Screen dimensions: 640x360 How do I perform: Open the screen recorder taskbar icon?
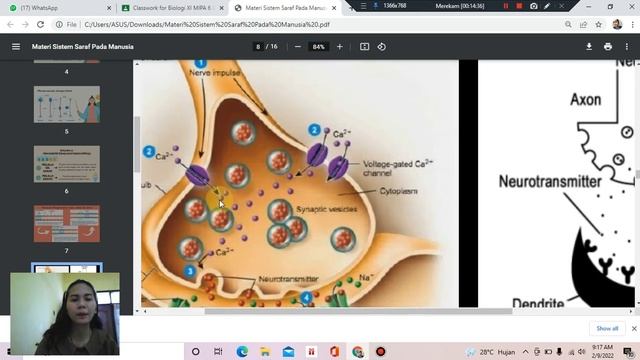tap(380, 351)
